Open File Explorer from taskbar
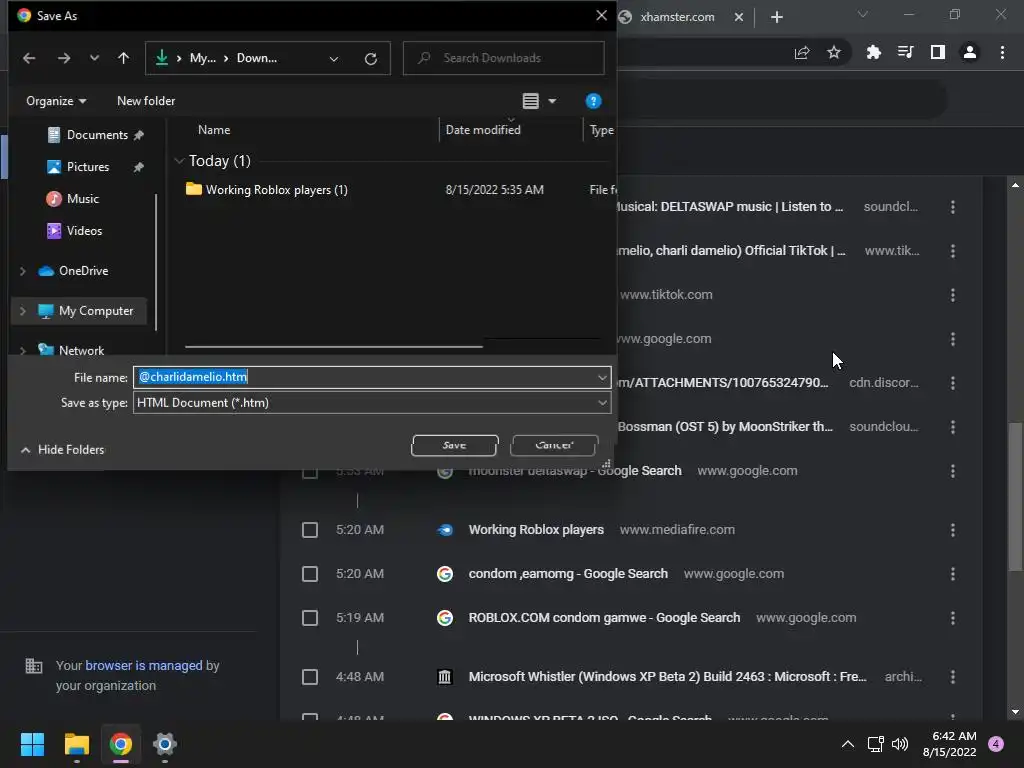1024x768 pixels. [x=76, y=744]
